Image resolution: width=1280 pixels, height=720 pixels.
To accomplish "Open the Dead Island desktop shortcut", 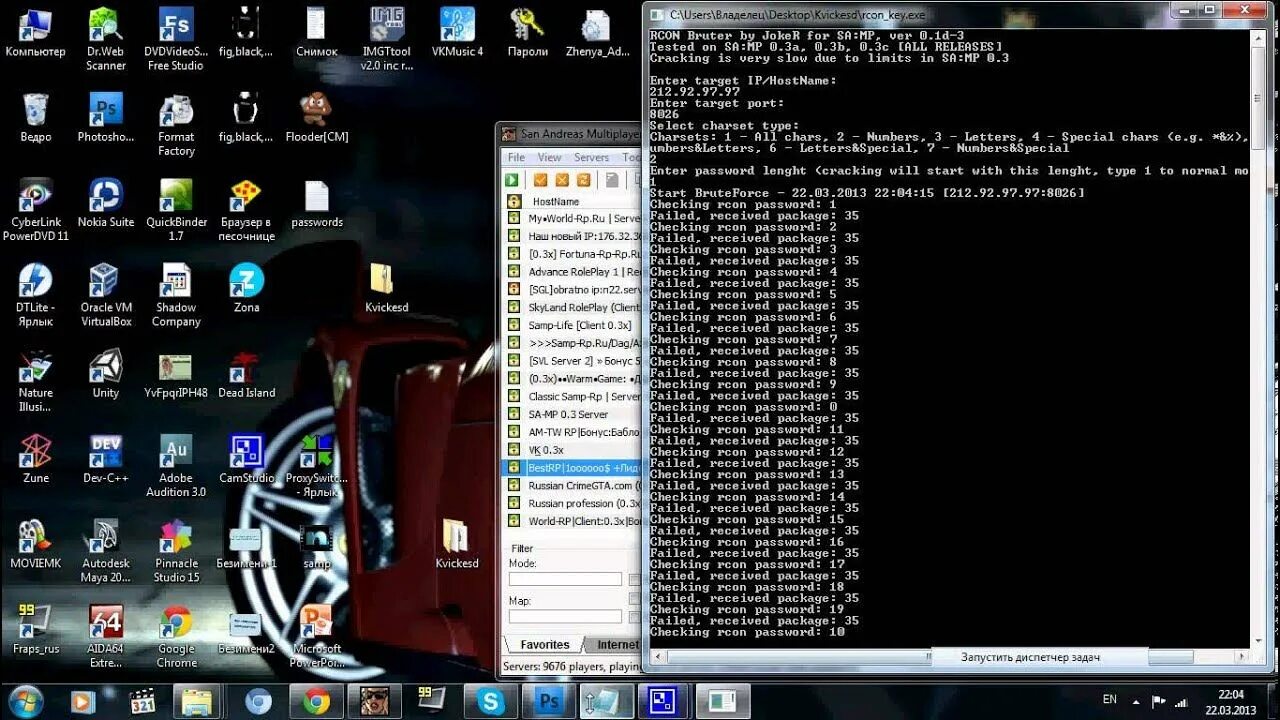I will 246,373.
